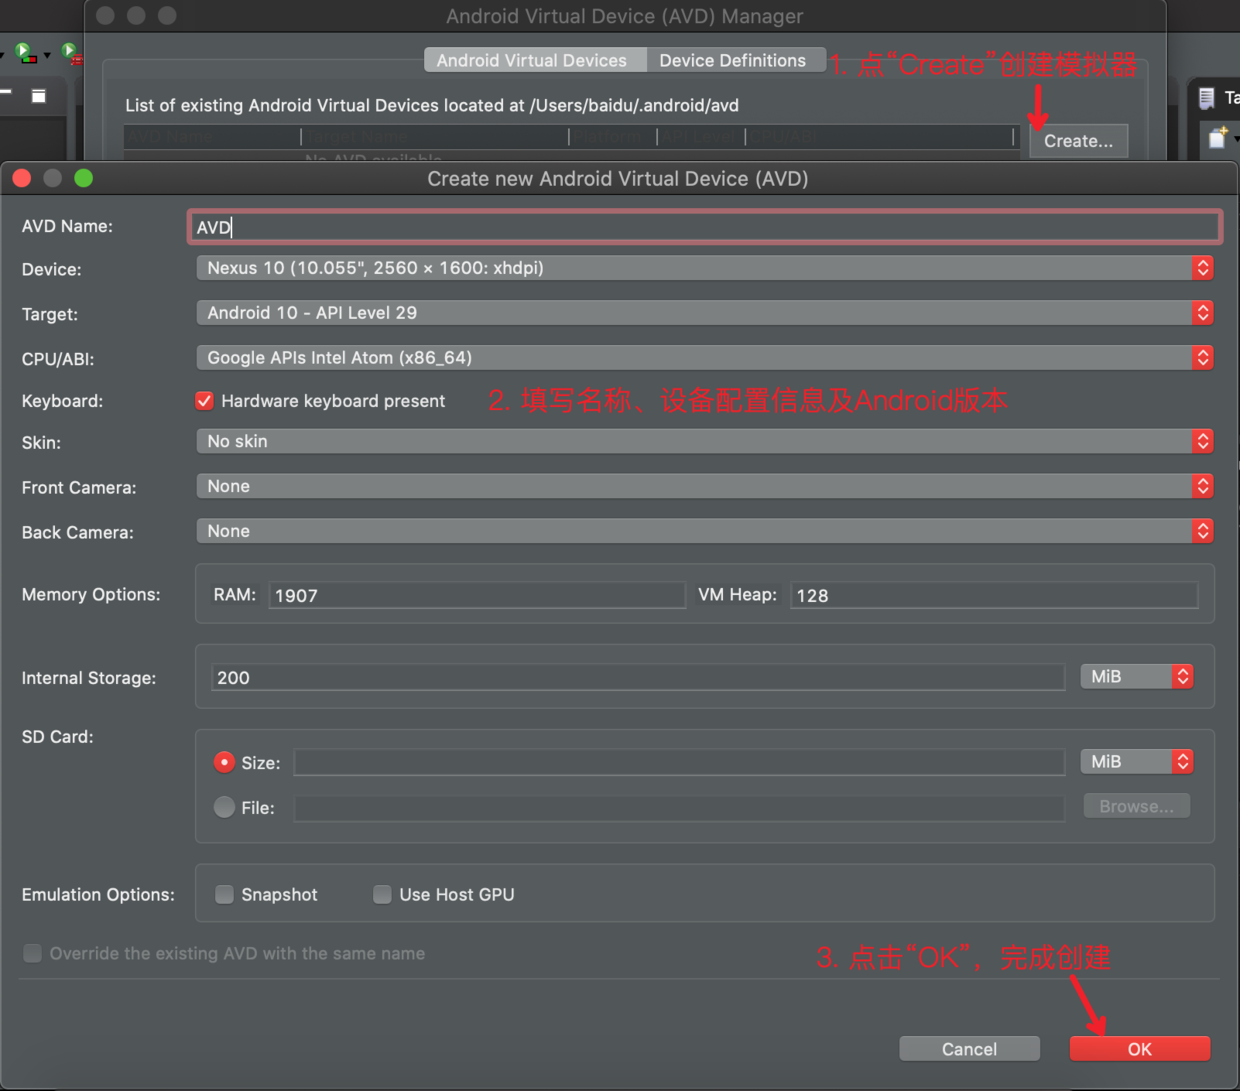Open the SD Card MiB unit dropdown
Viewport: 1240px width, 1091px height.
coord(1137,761)
